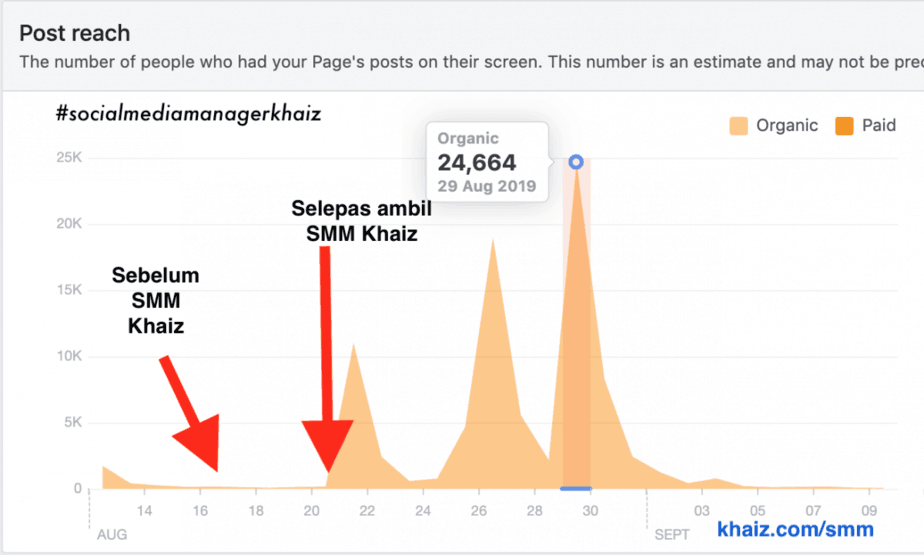Click the AUG month label
The image size is (924, 555).
pos(110,535)
